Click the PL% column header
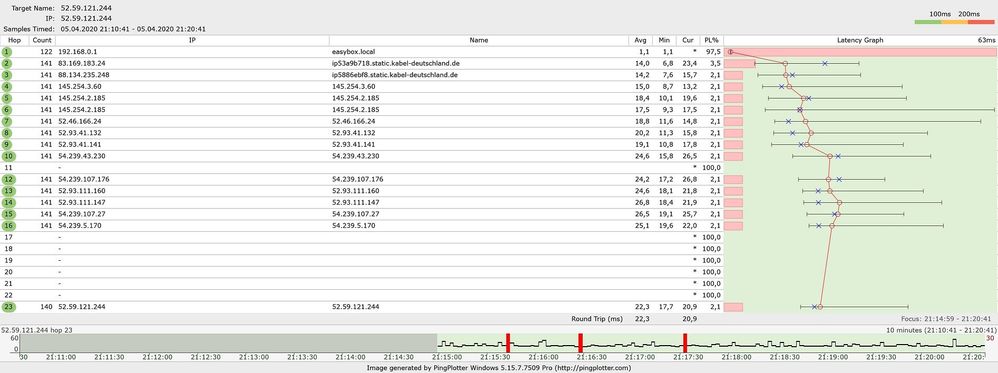Image resolution: width=998 pixels, height=373 pixels. tap(712, 40)
